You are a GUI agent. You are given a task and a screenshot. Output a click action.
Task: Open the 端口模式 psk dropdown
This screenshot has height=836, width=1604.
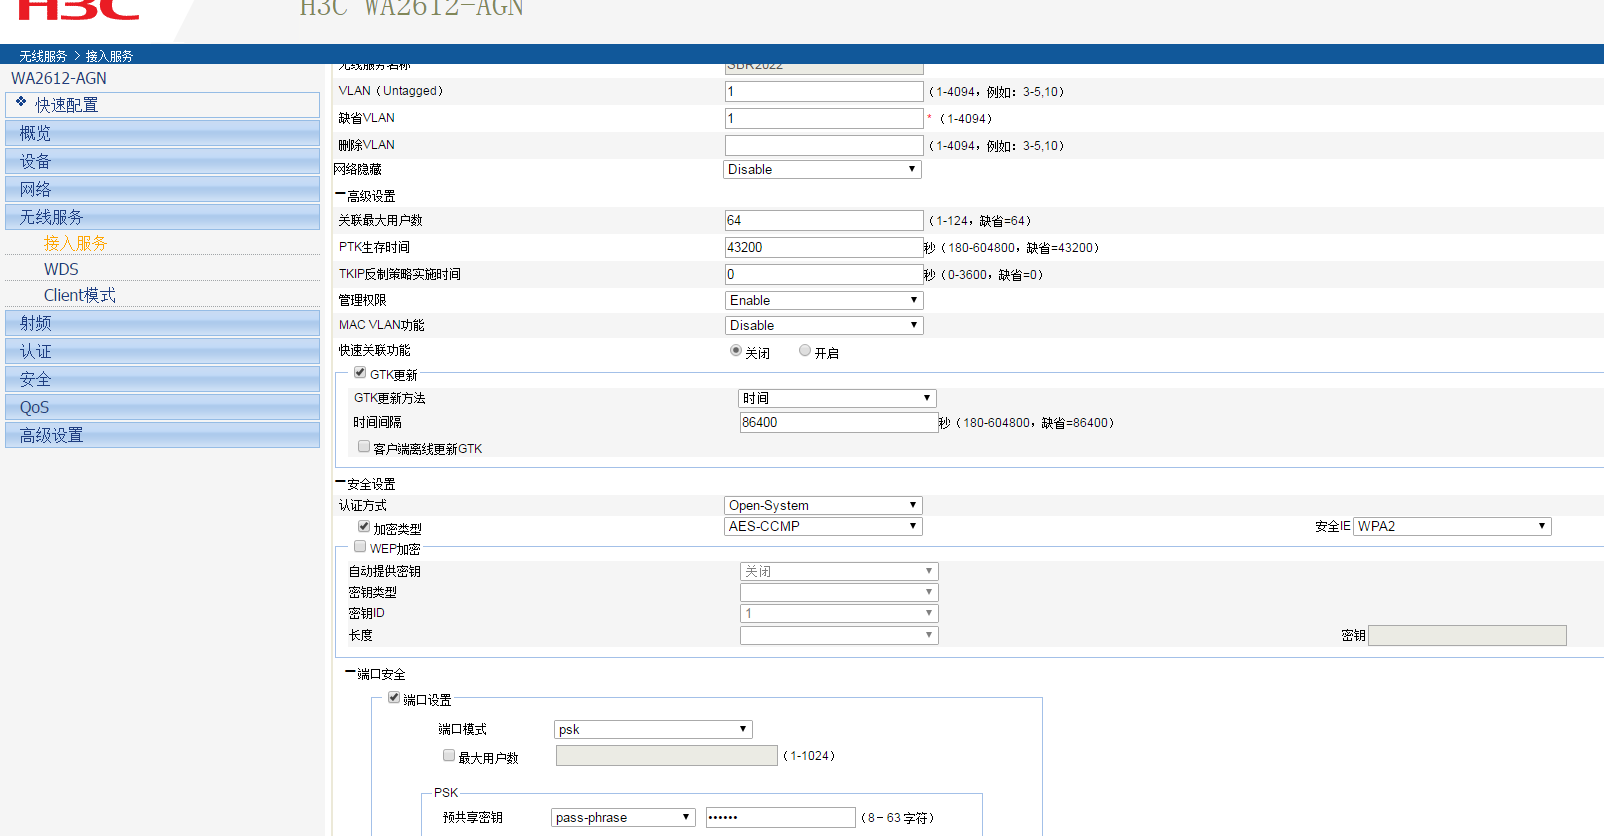click(x=653, y=729)
